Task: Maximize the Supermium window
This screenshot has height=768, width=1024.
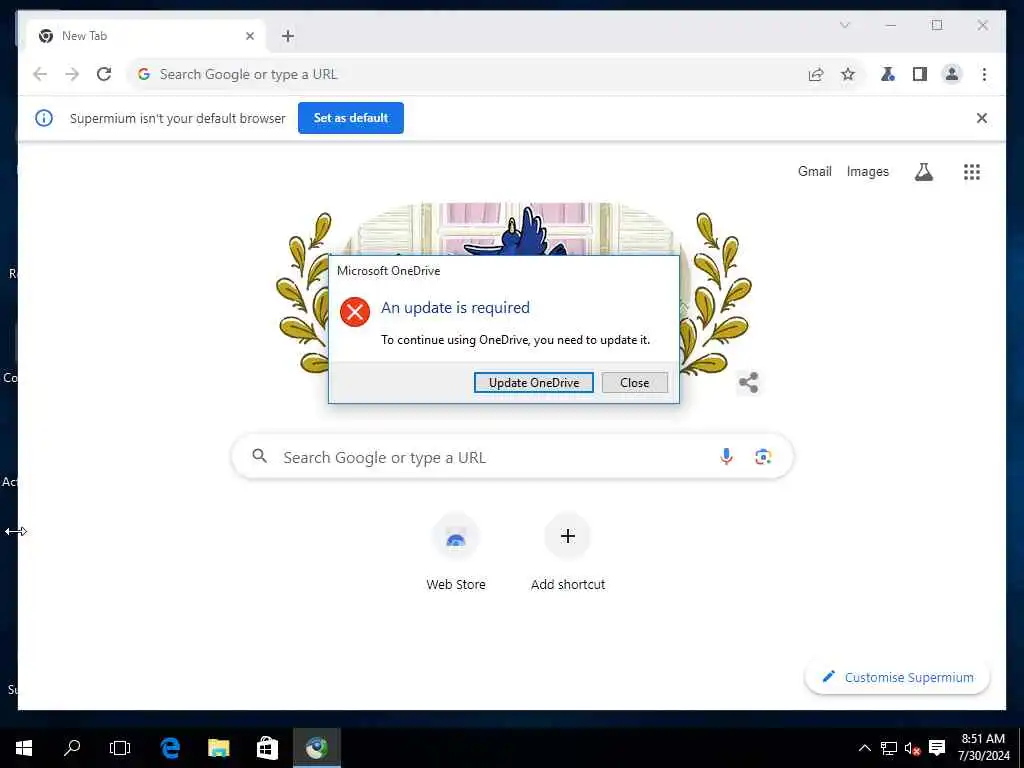Action: click(936, 25)
